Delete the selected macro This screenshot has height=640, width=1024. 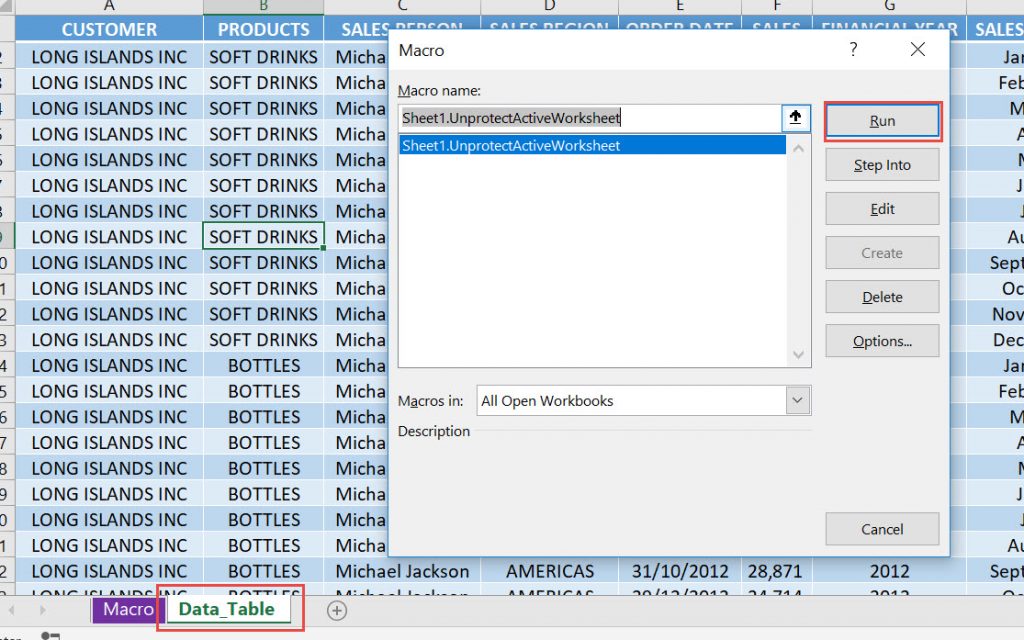click(x=881, y=296)
